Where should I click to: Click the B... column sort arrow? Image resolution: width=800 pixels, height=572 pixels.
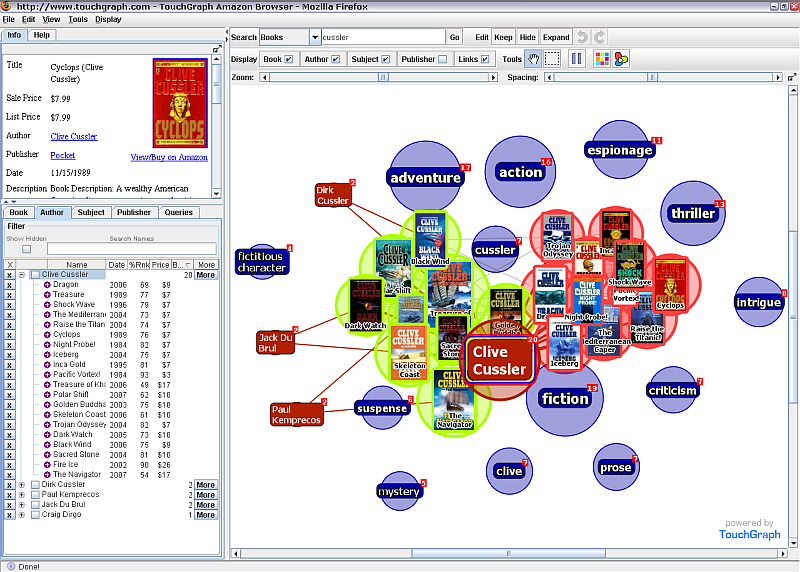(188, 265)
